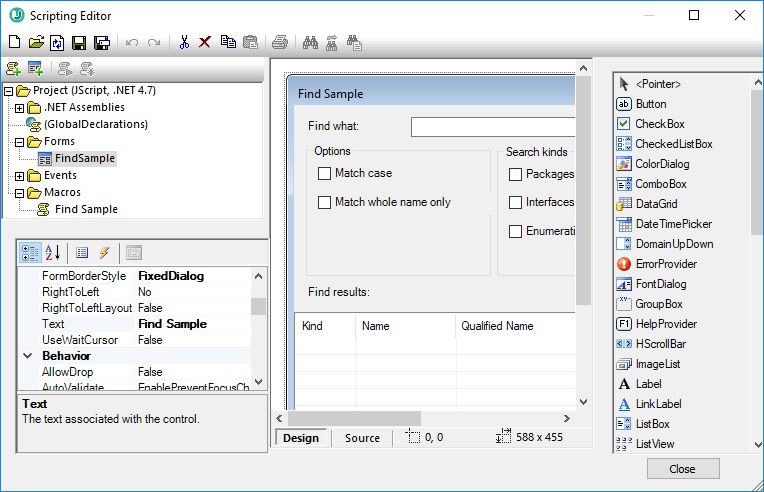The height and width of the screenshot is (492, 764).
Task: Select the Alphabetical sort properties icon
Action: (53, 253)
